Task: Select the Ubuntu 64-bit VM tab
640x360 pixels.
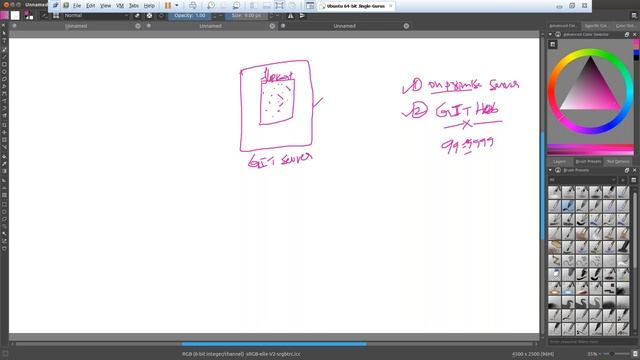Action: 356,6
